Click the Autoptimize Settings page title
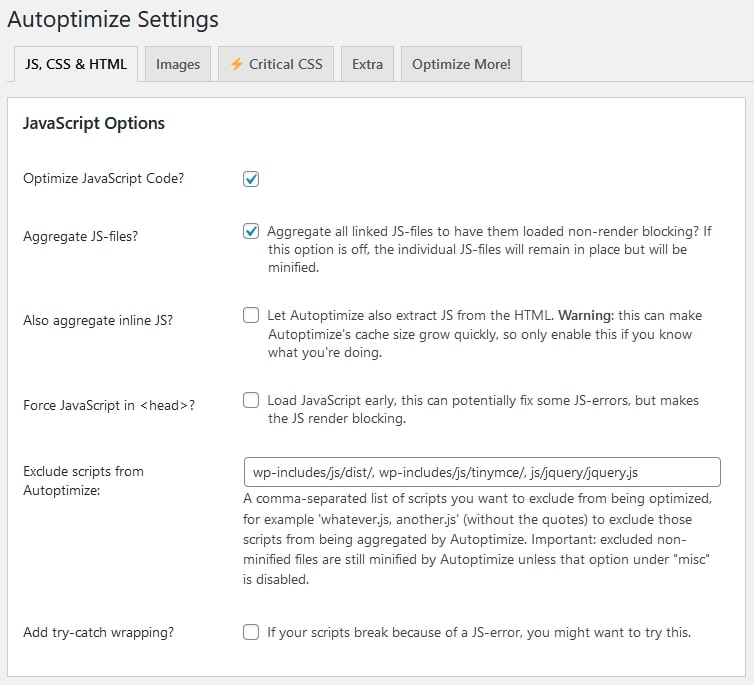 click(113, 20)
